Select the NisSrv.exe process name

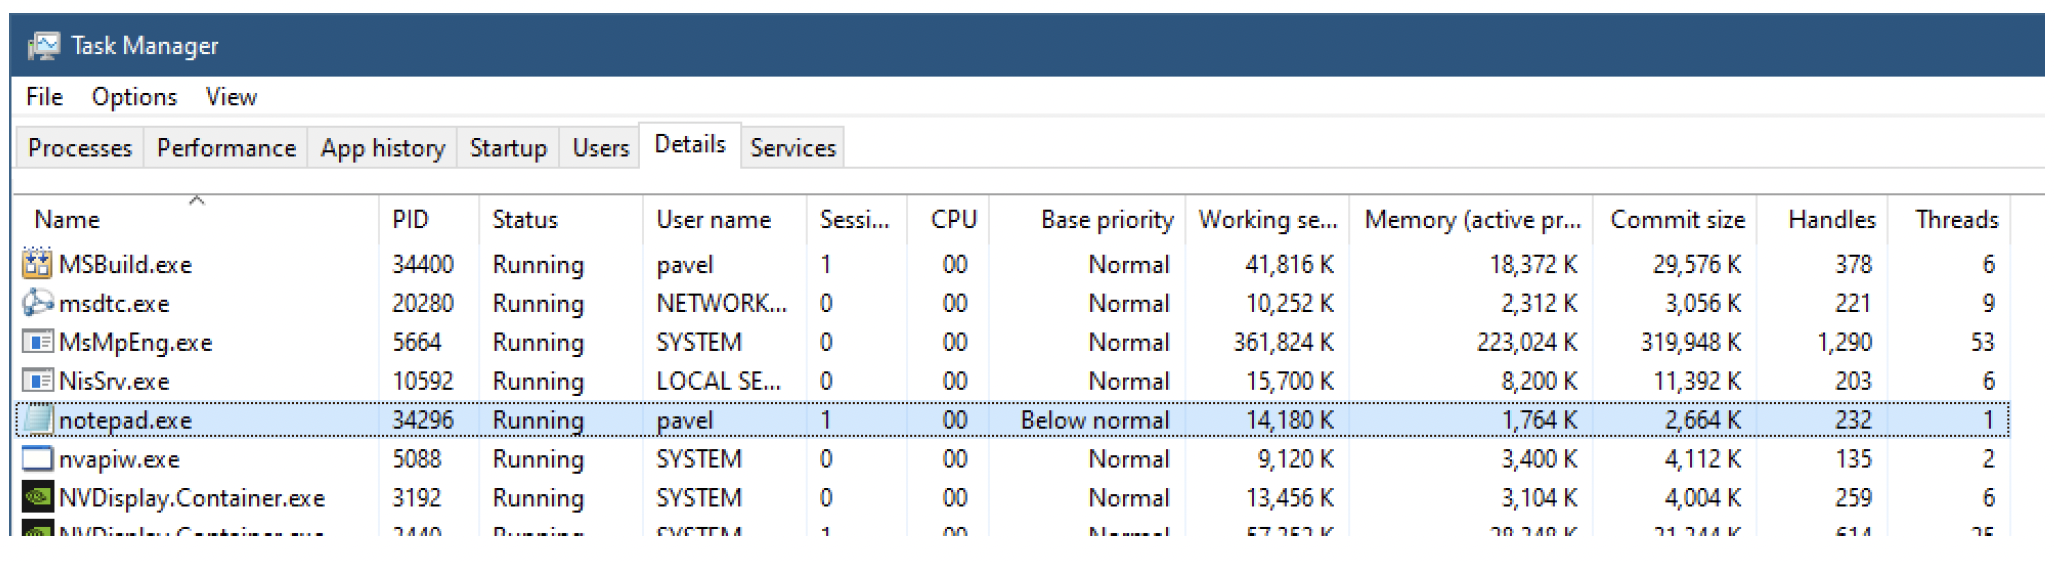tap(114, 382)
